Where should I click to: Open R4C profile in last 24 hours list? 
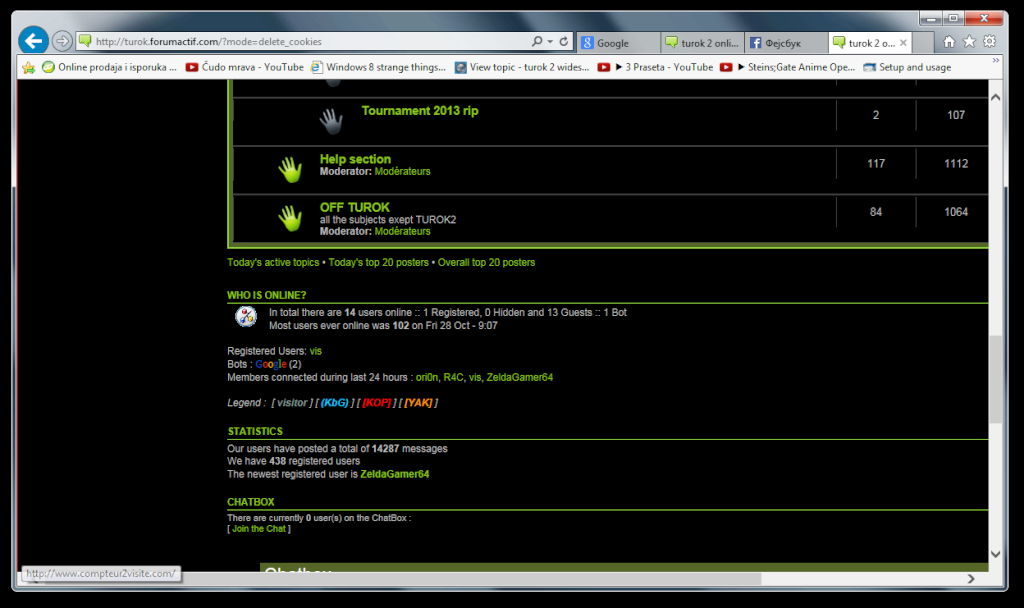pyautogui.click(x=453, y=377)
